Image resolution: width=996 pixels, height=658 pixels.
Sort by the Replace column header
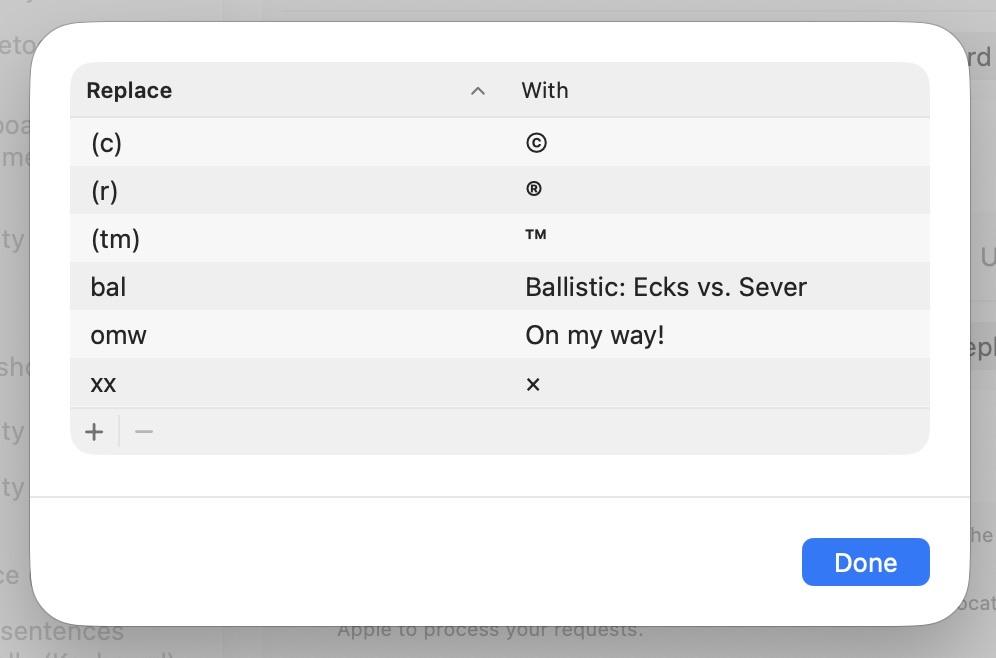(x=129, y=91)
